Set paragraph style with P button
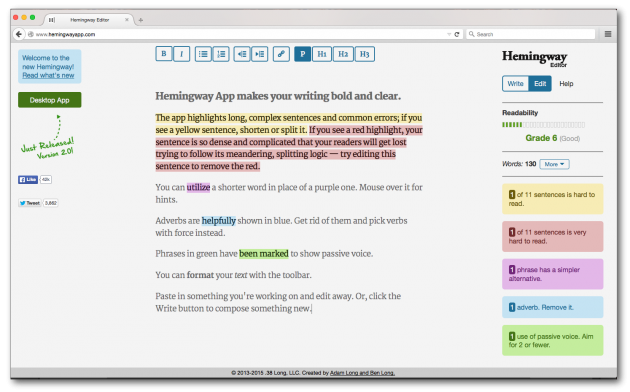 (x=303, y=54)
